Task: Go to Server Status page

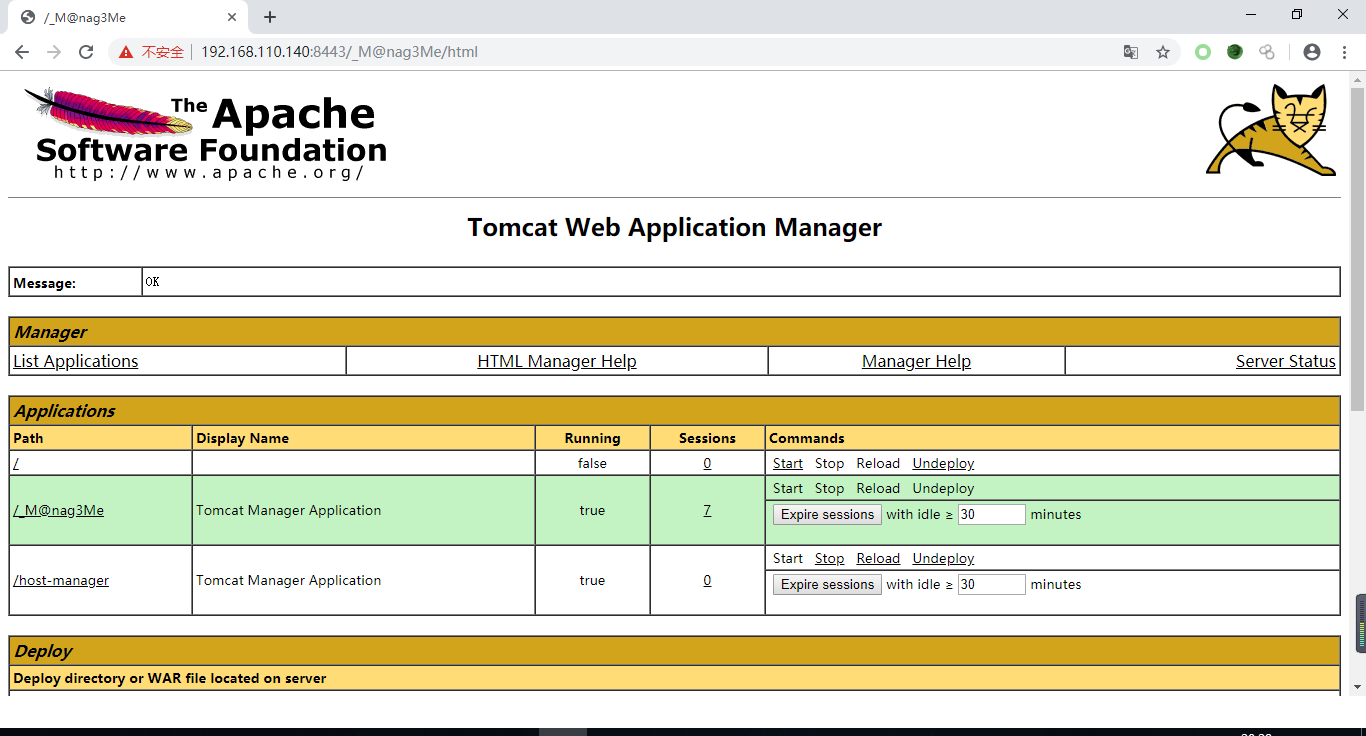Action: click(x=1285, y=361)
